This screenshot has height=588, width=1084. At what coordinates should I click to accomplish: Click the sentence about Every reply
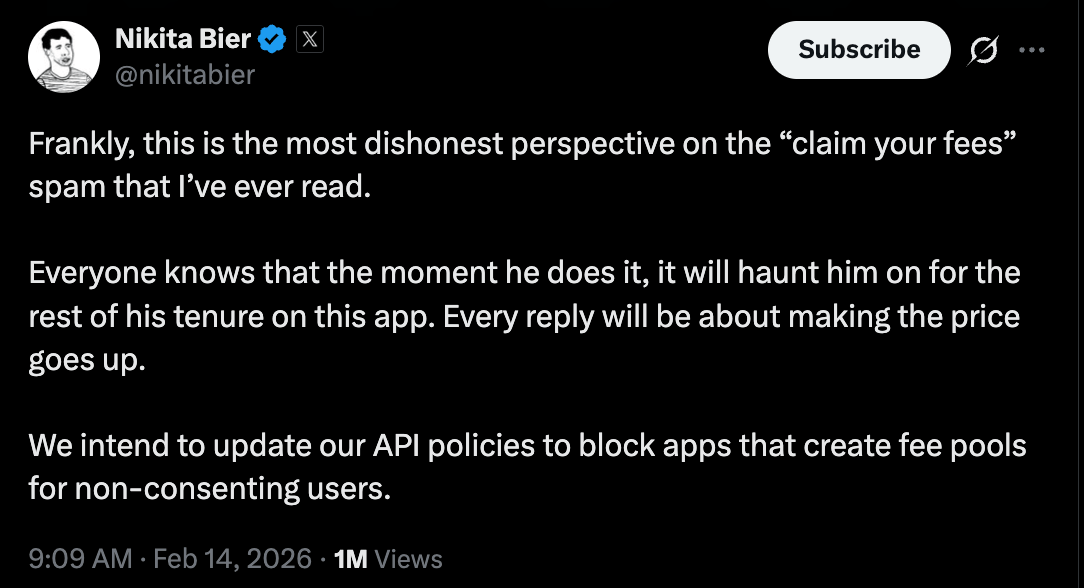(730, 318)
